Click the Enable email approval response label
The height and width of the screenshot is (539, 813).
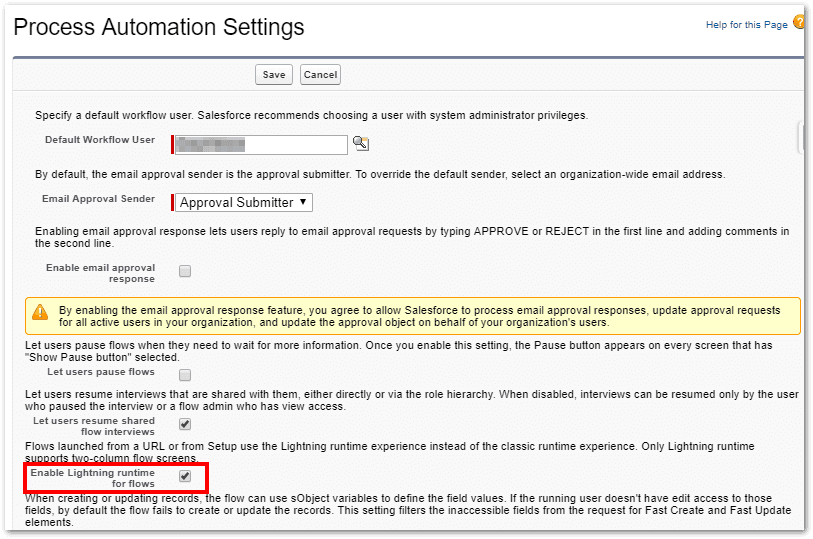pos(100,273)
